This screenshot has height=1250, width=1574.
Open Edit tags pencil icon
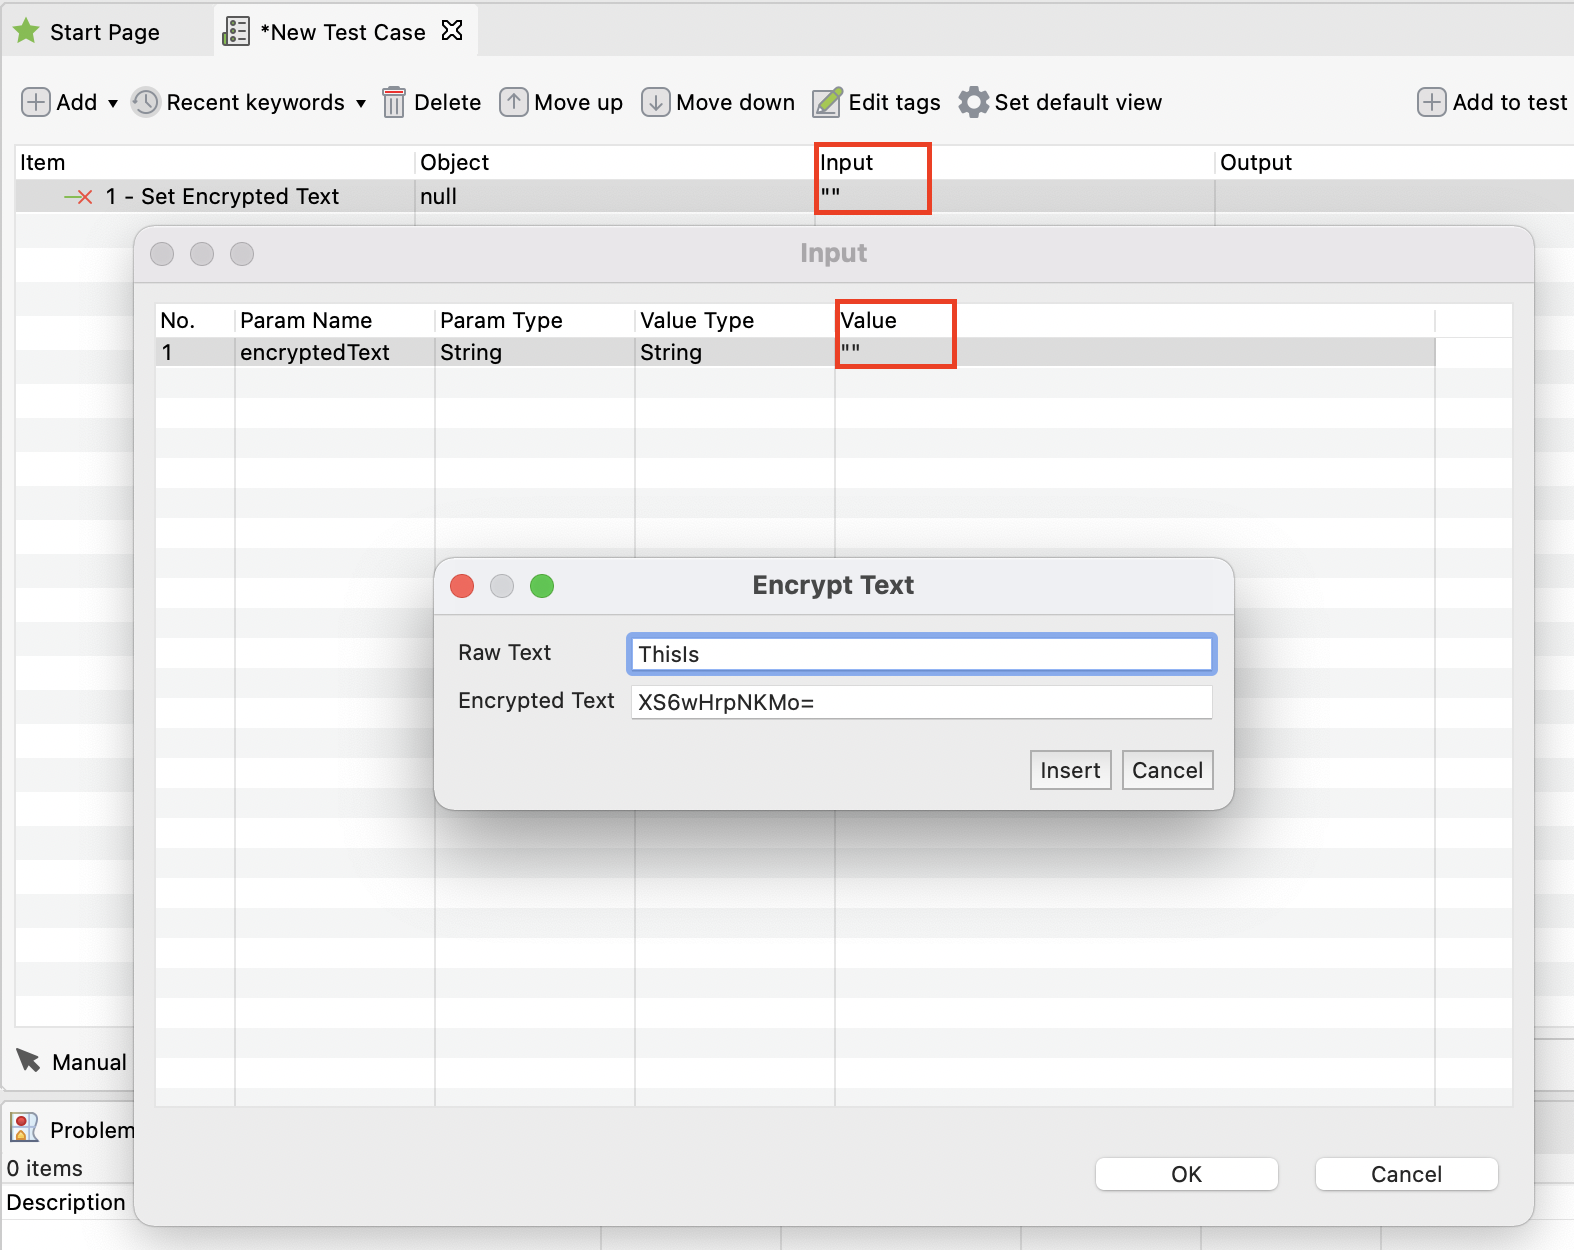coord(827,102)
